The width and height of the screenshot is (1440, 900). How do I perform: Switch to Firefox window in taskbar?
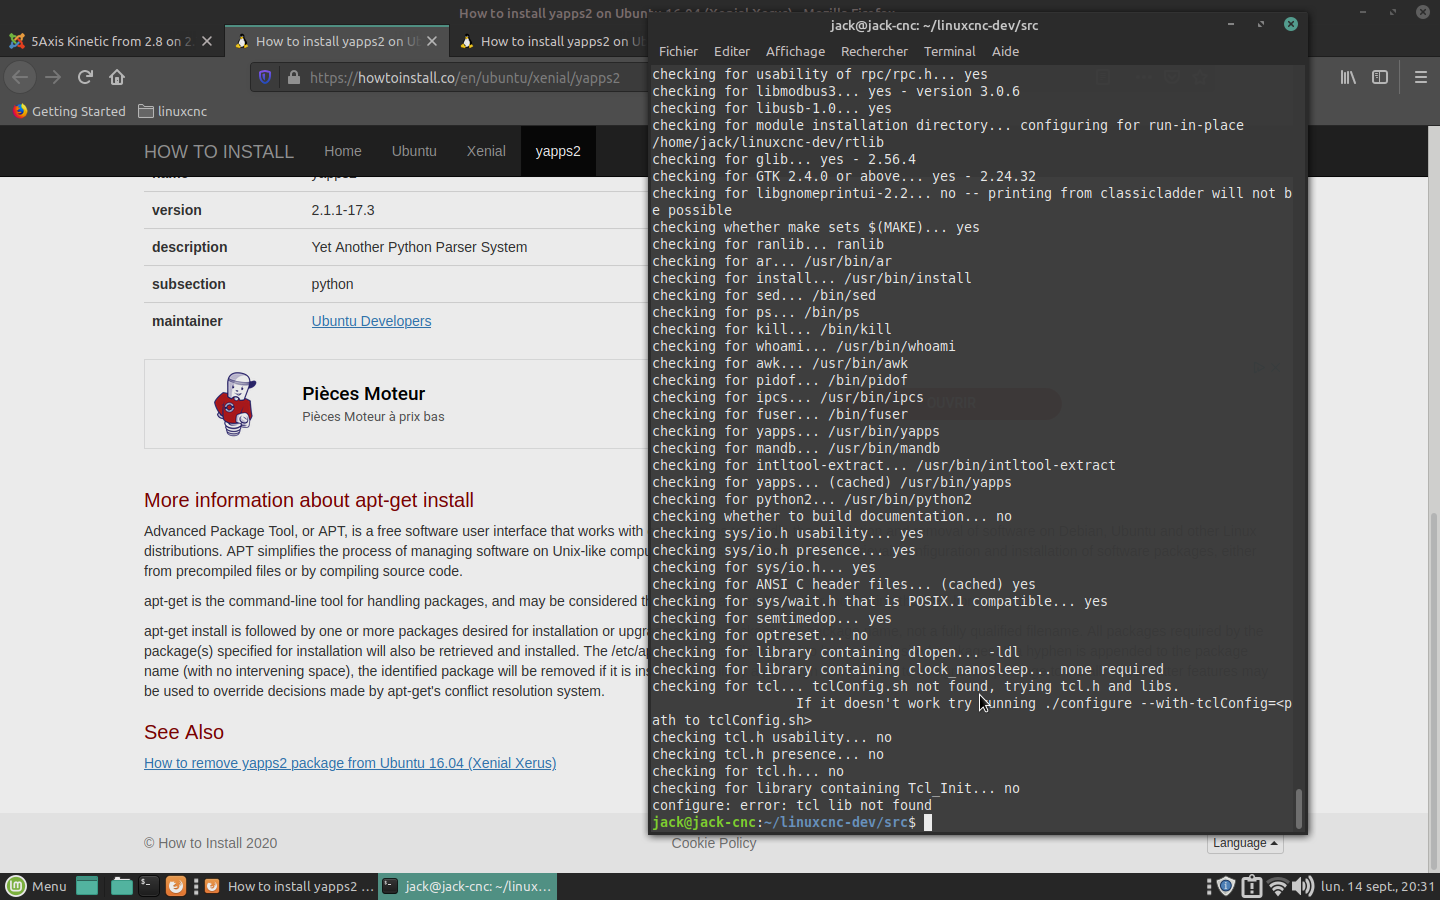click(x=289, y=886)
